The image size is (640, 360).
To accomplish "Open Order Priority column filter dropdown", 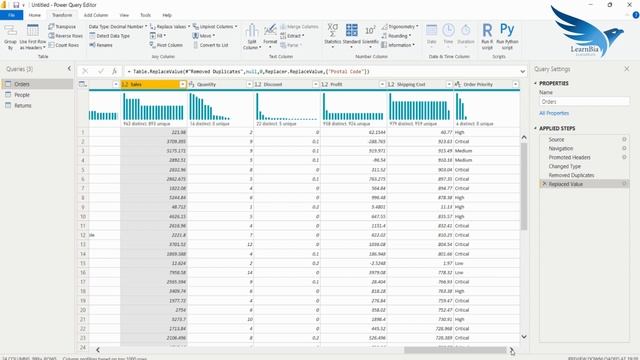I will click(x=516, y=84).
